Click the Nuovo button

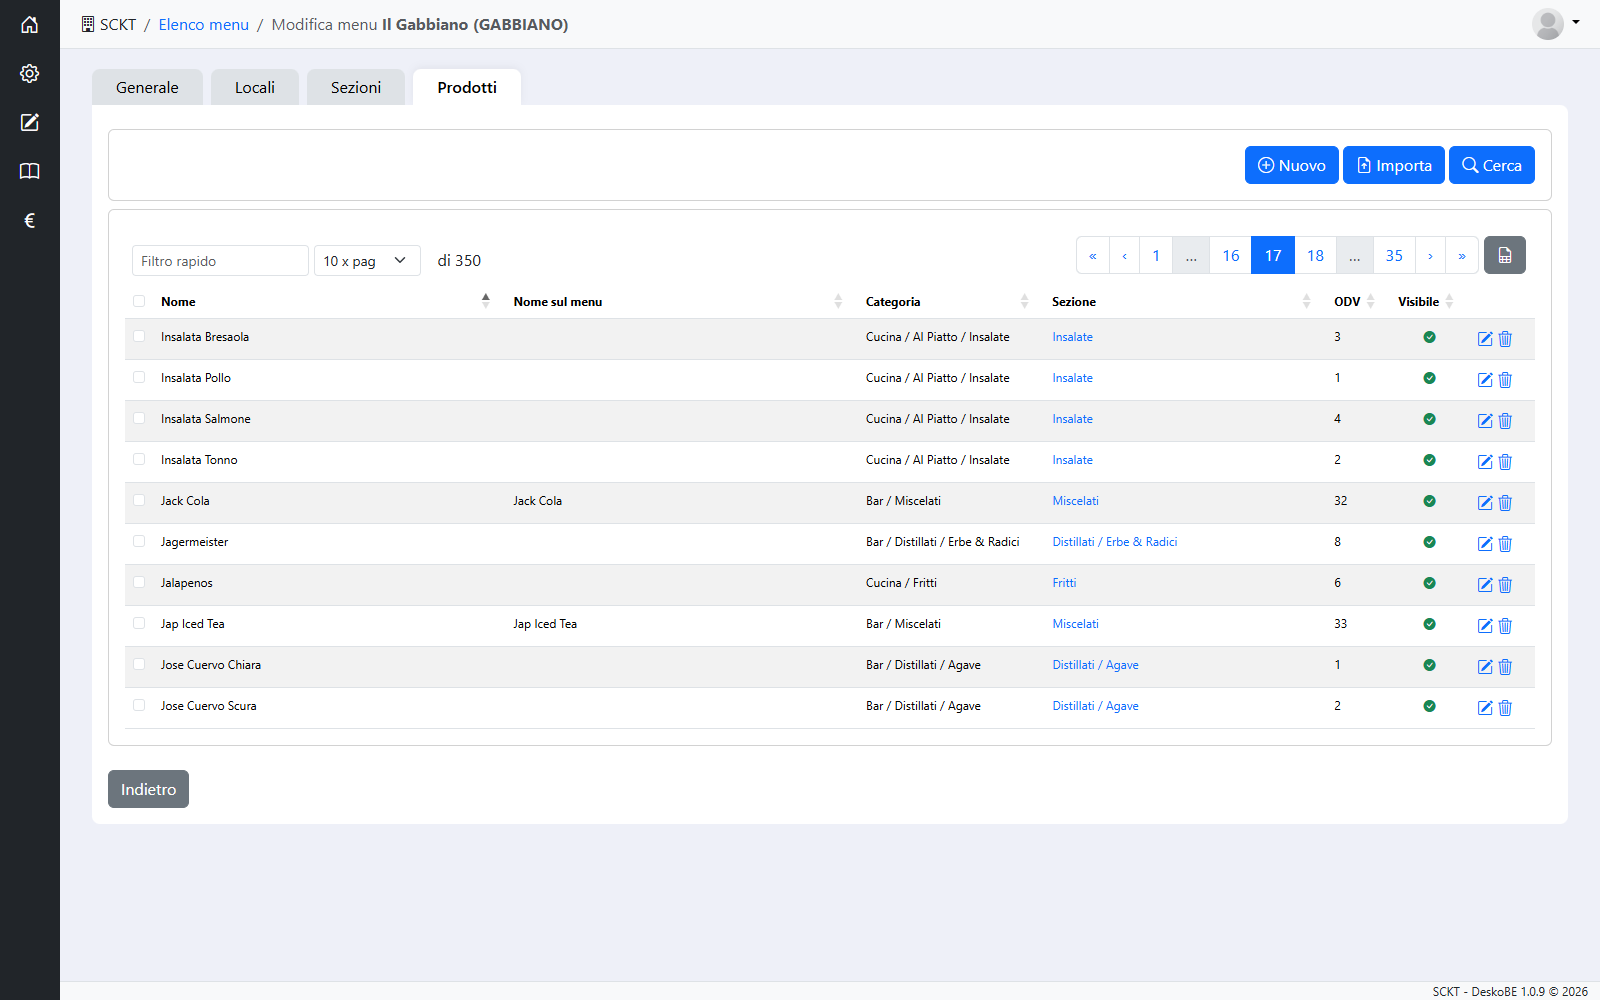[1291, 165]
